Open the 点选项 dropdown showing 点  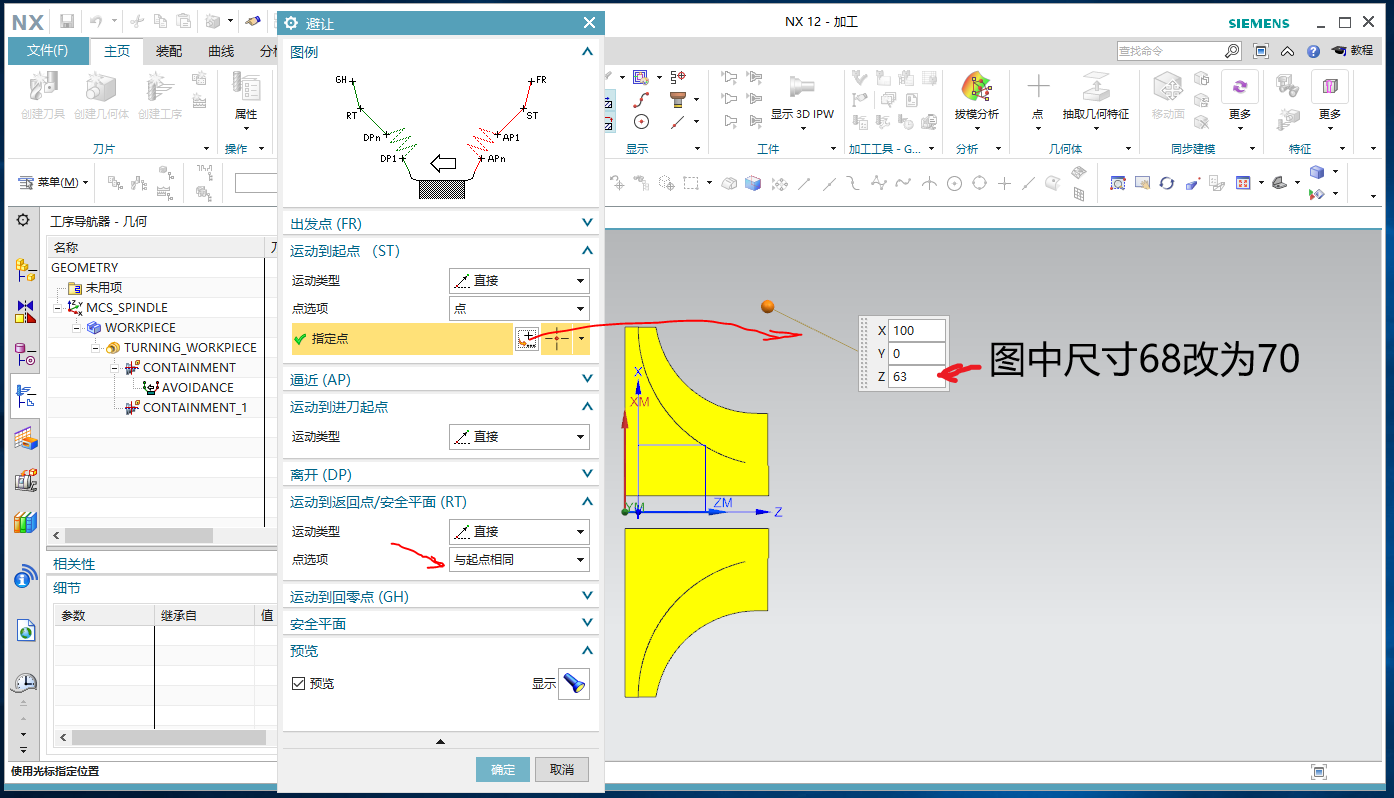(519, 309)
